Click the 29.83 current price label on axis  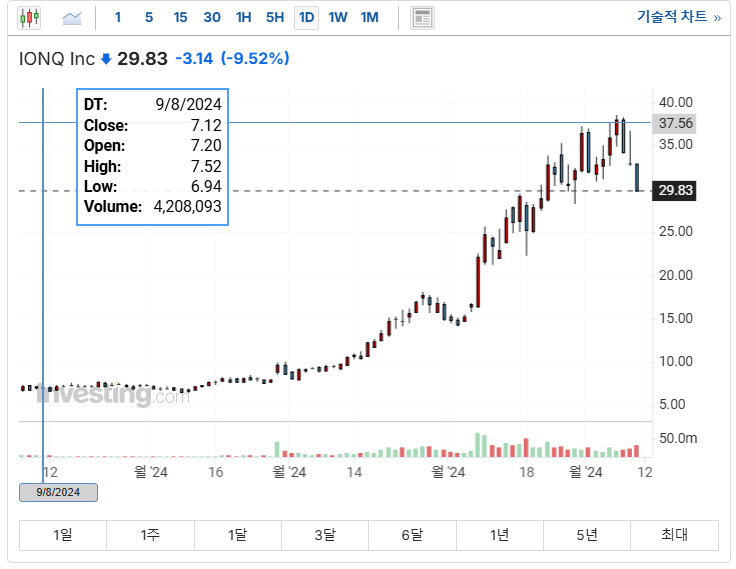point(675,191)
